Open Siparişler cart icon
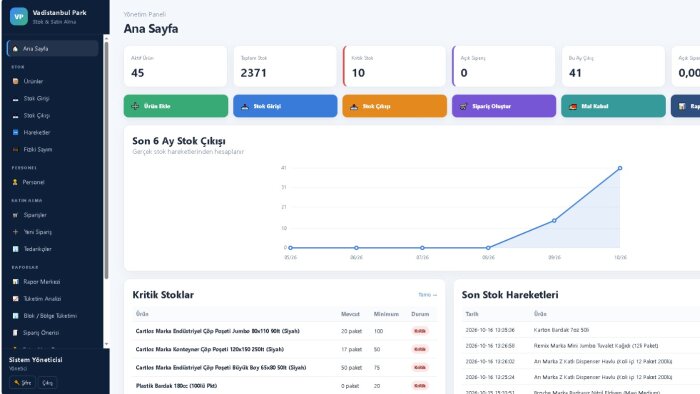Viewport: 700px width, 394px height. (x=15, y=215)
